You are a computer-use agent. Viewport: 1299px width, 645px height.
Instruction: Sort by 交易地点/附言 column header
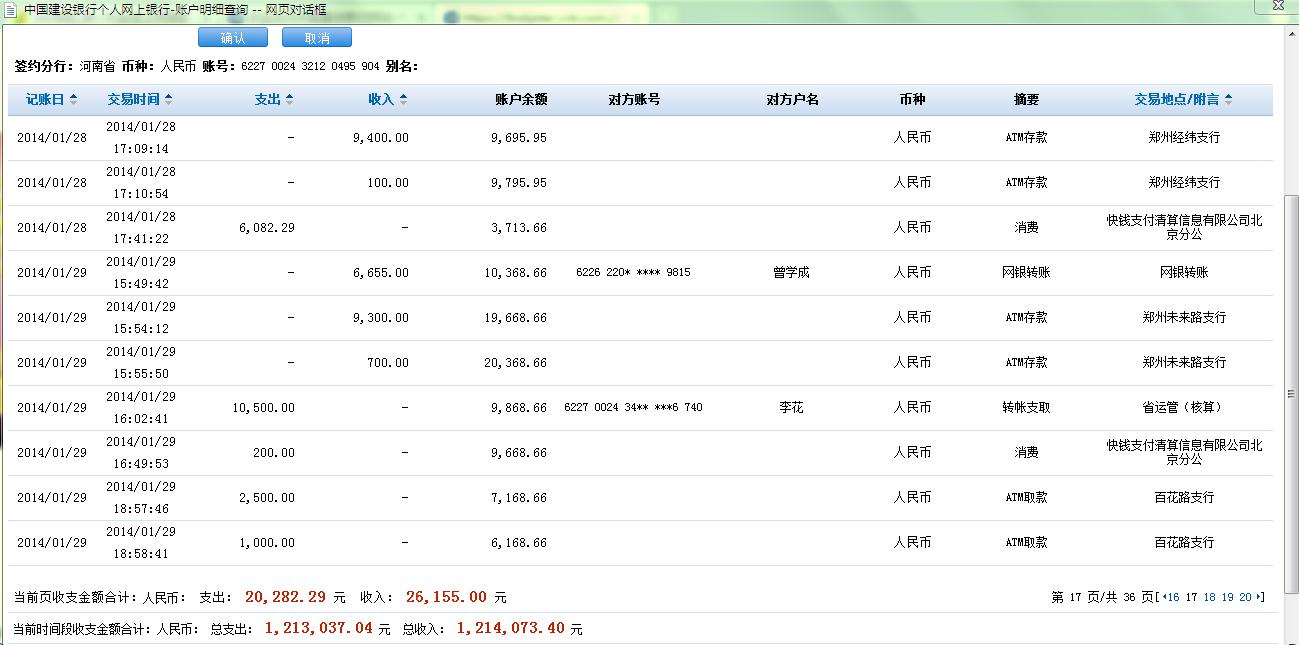coord(1176,100)
